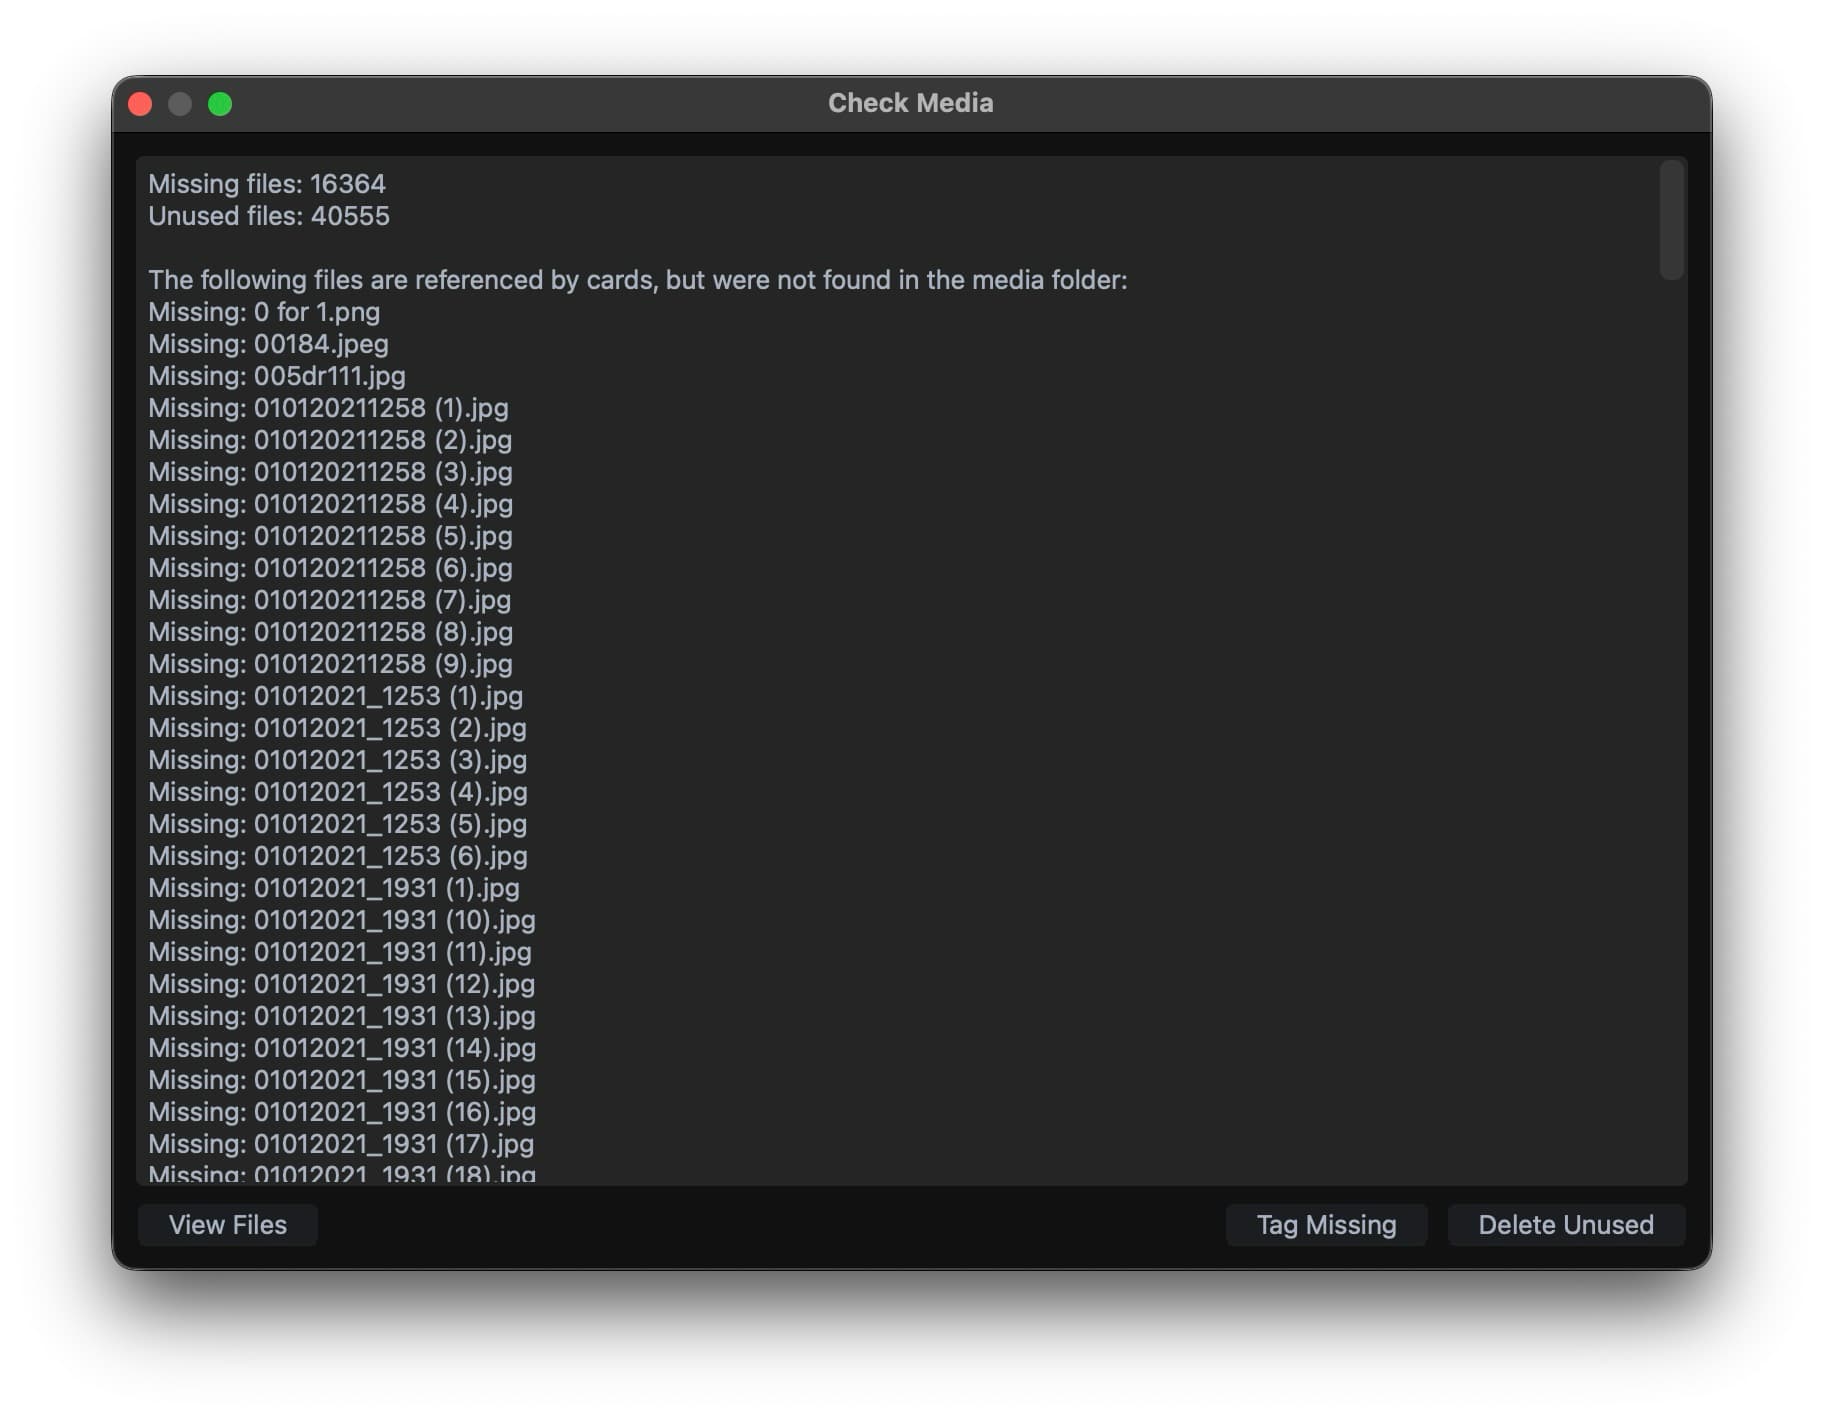Click the 'Missing: 00184.jpeg' entry
The image size is (1824, 1418).
(x=268, y=344)
